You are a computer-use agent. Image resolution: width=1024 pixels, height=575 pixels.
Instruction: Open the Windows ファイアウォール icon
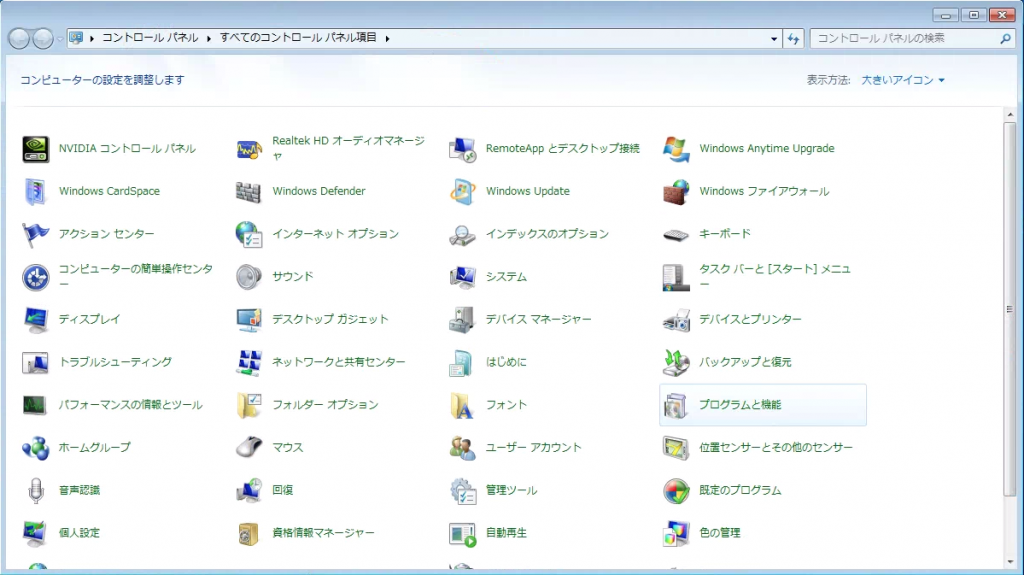[676, 191]
